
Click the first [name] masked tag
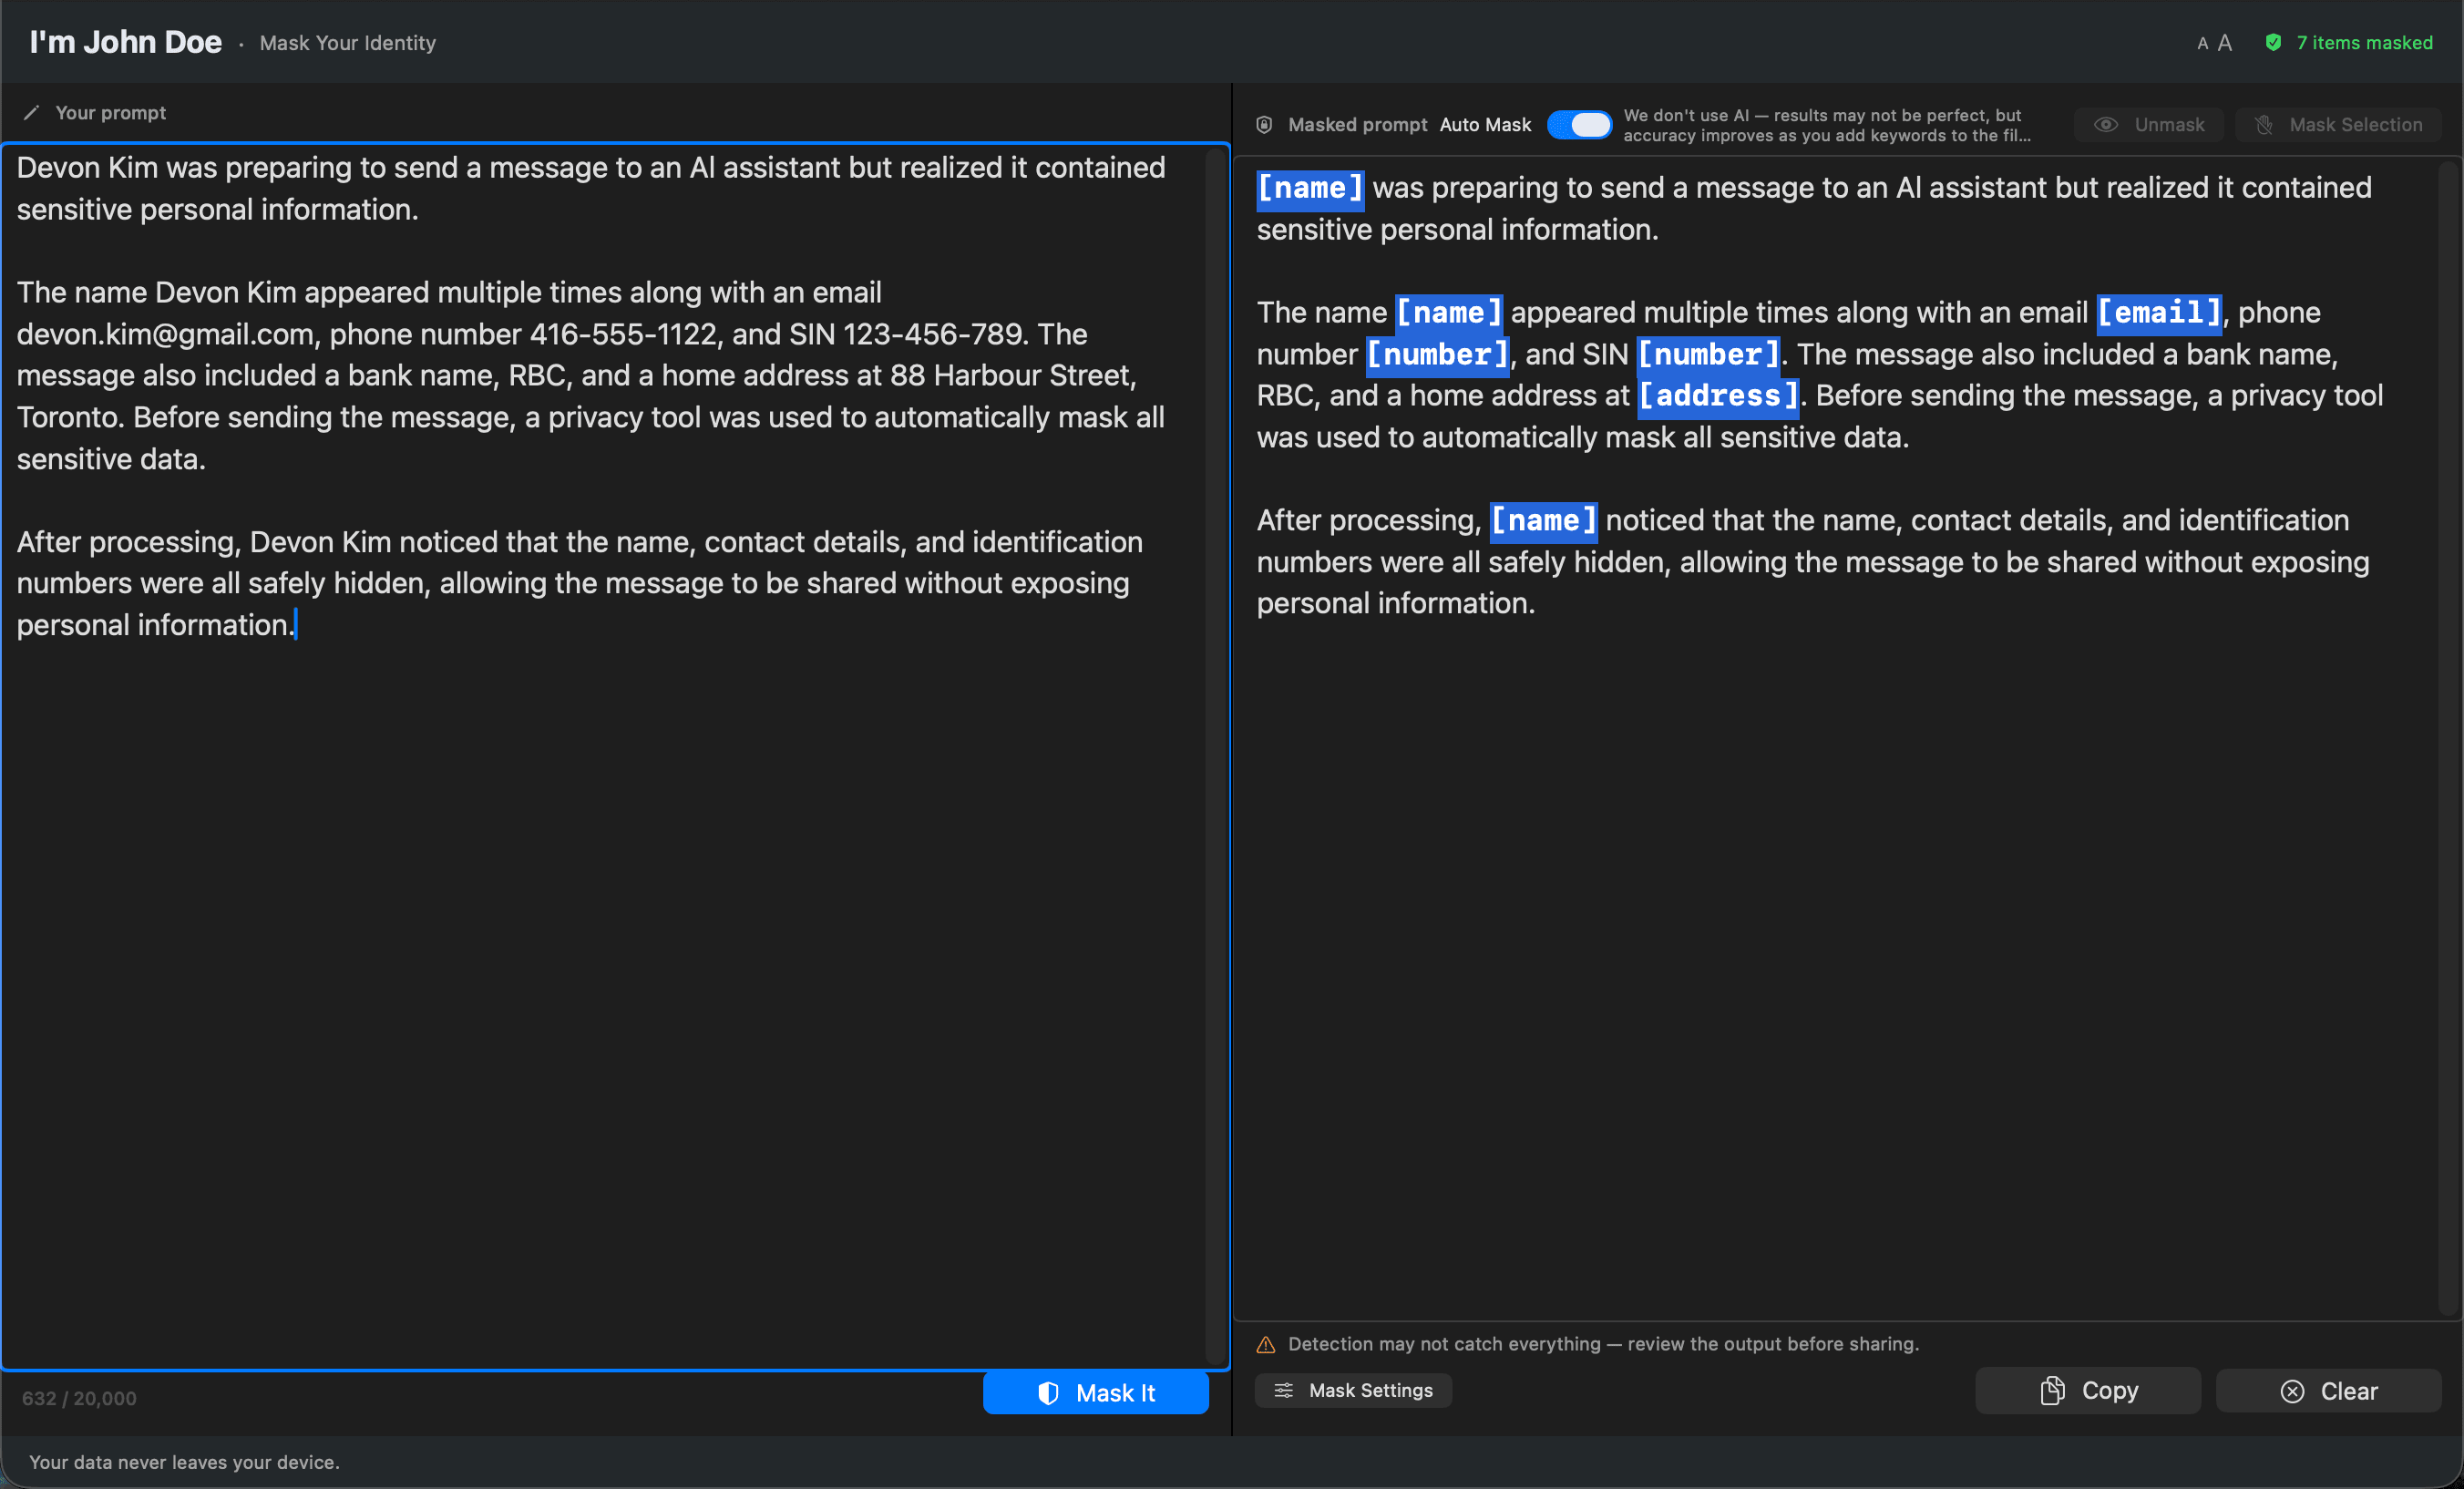(1310, 188)
